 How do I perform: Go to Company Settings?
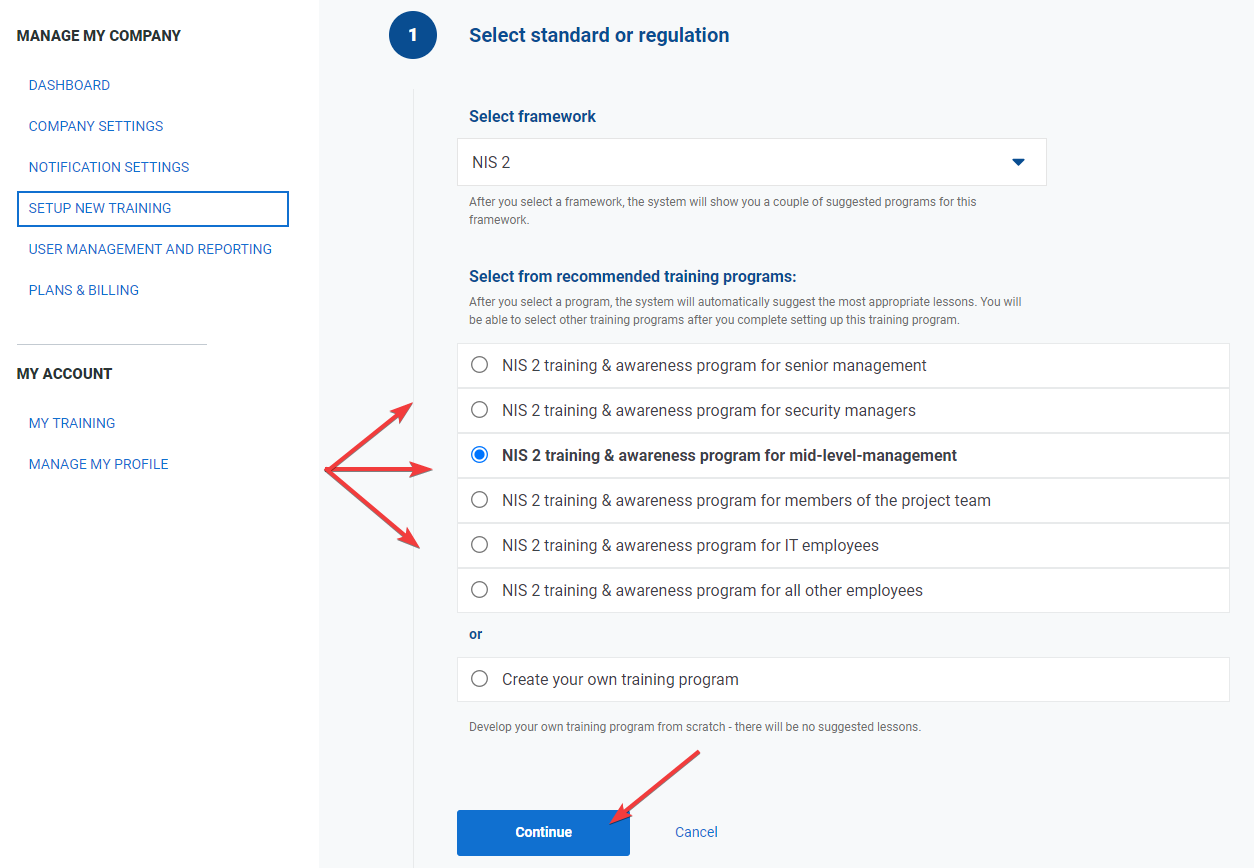tap(96, 126)
